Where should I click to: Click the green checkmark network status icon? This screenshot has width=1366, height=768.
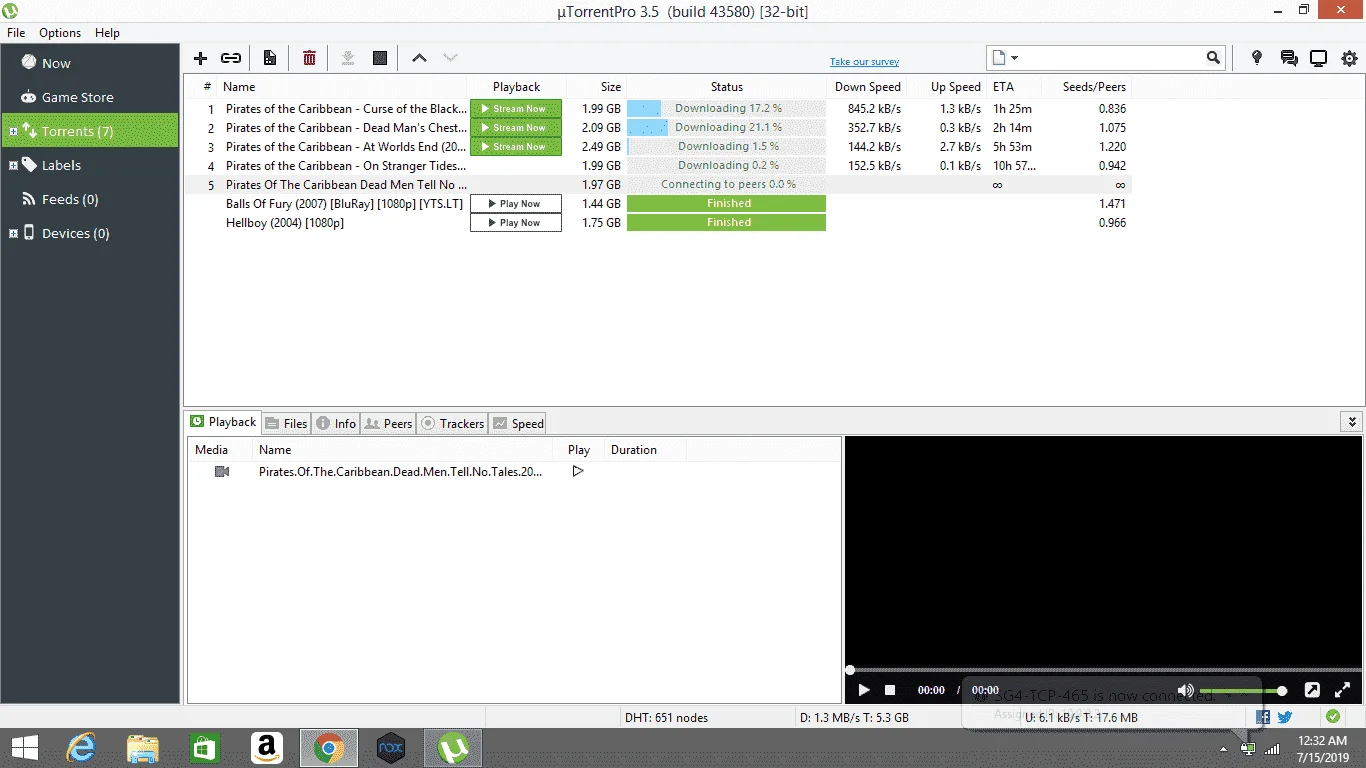[x=1332, y=716]
